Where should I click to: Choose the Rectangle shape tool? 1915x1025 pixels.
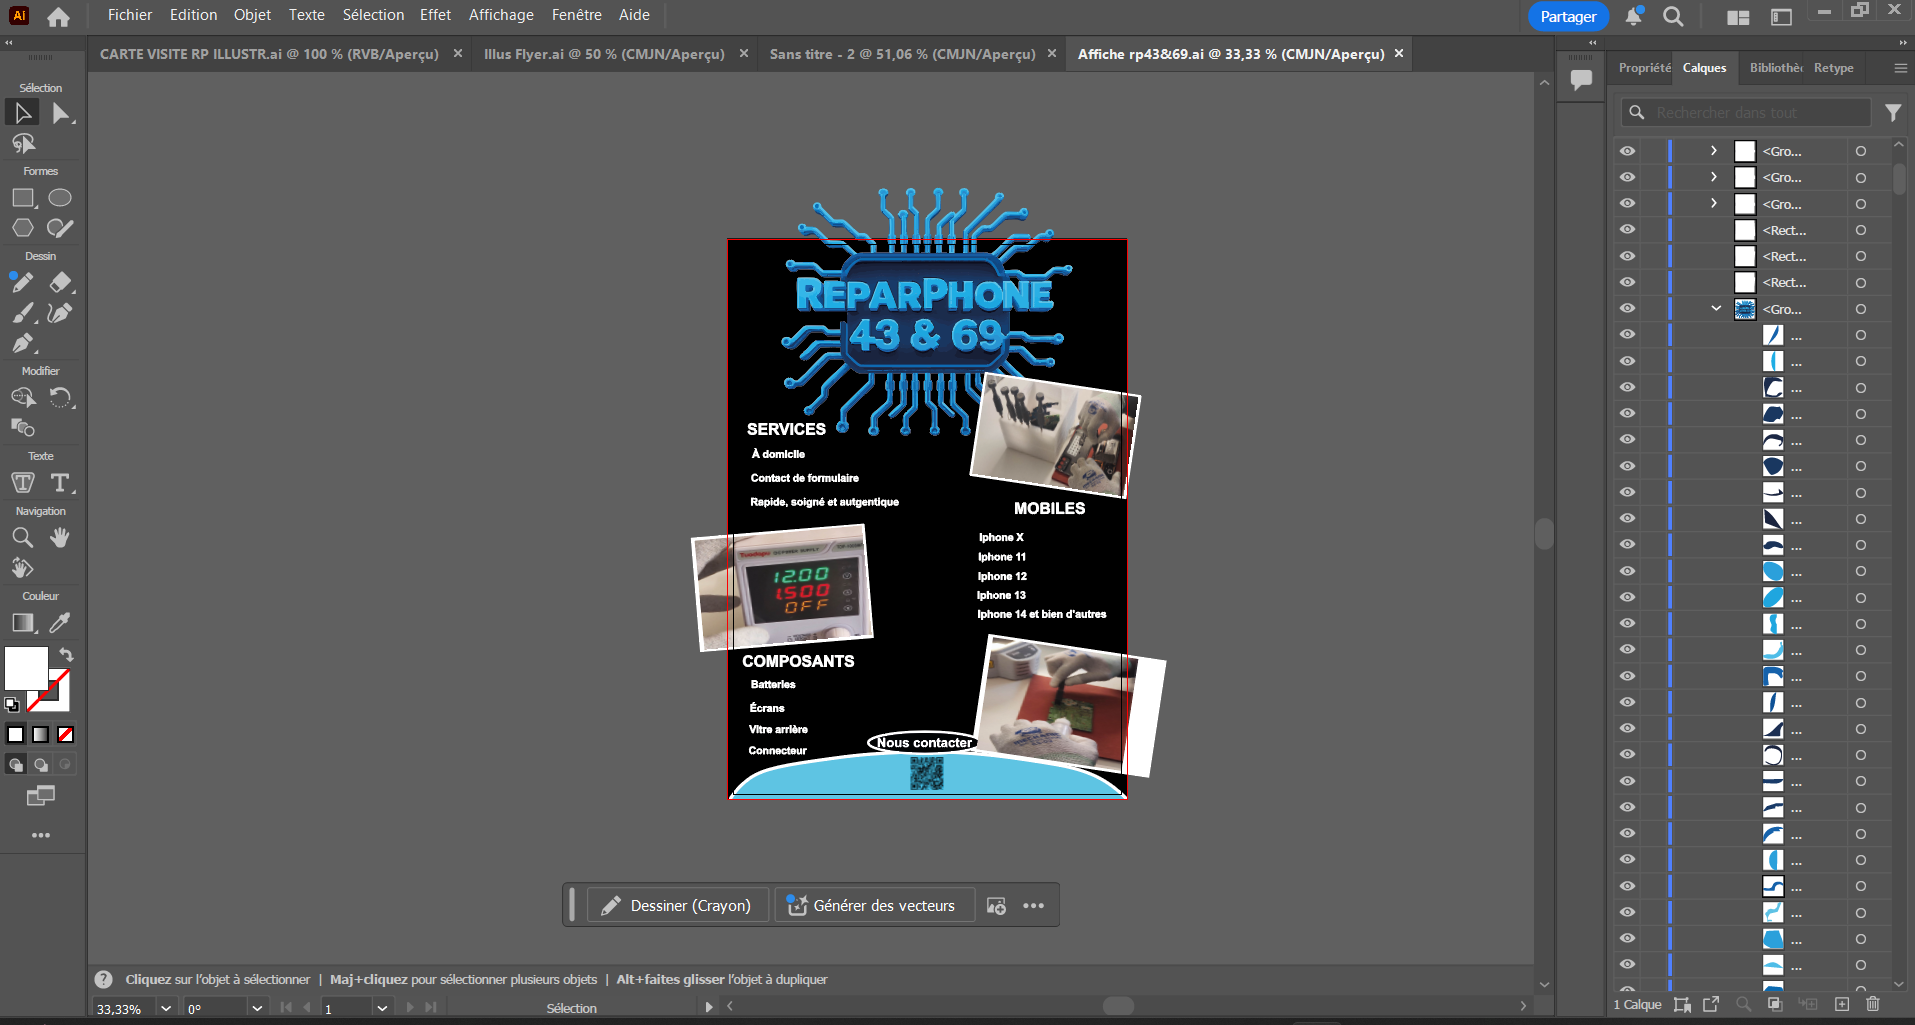point(23,198)
